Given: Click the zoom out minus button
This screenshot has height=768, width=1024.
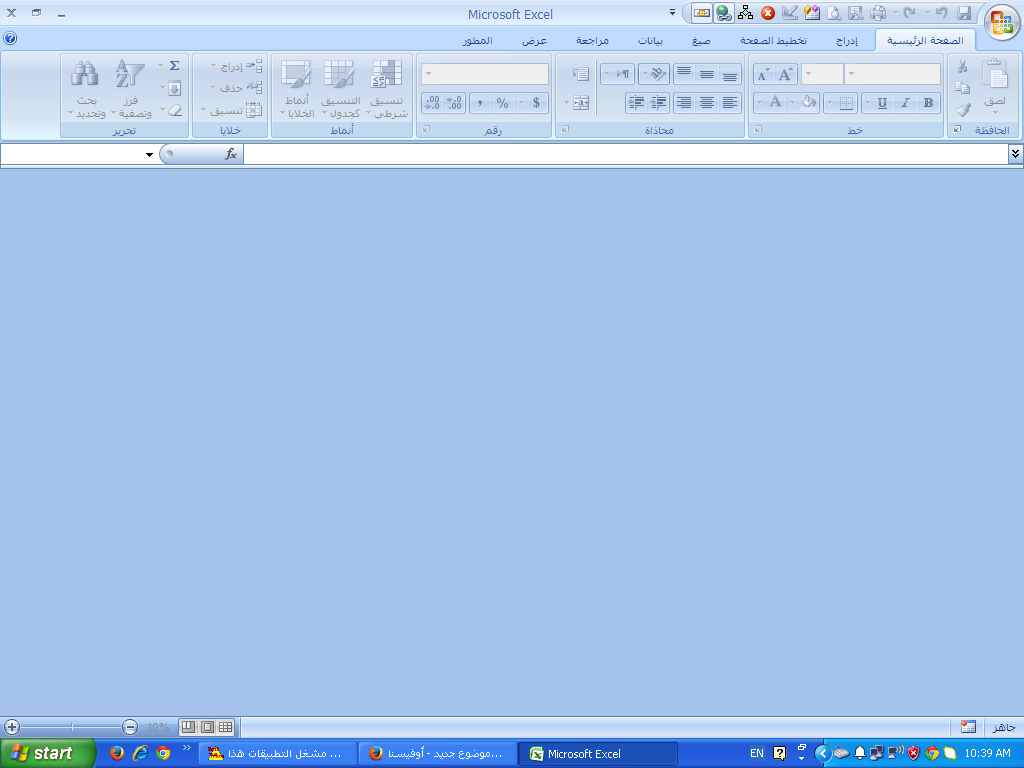Looking at the screenshot, I should [130, 727].
